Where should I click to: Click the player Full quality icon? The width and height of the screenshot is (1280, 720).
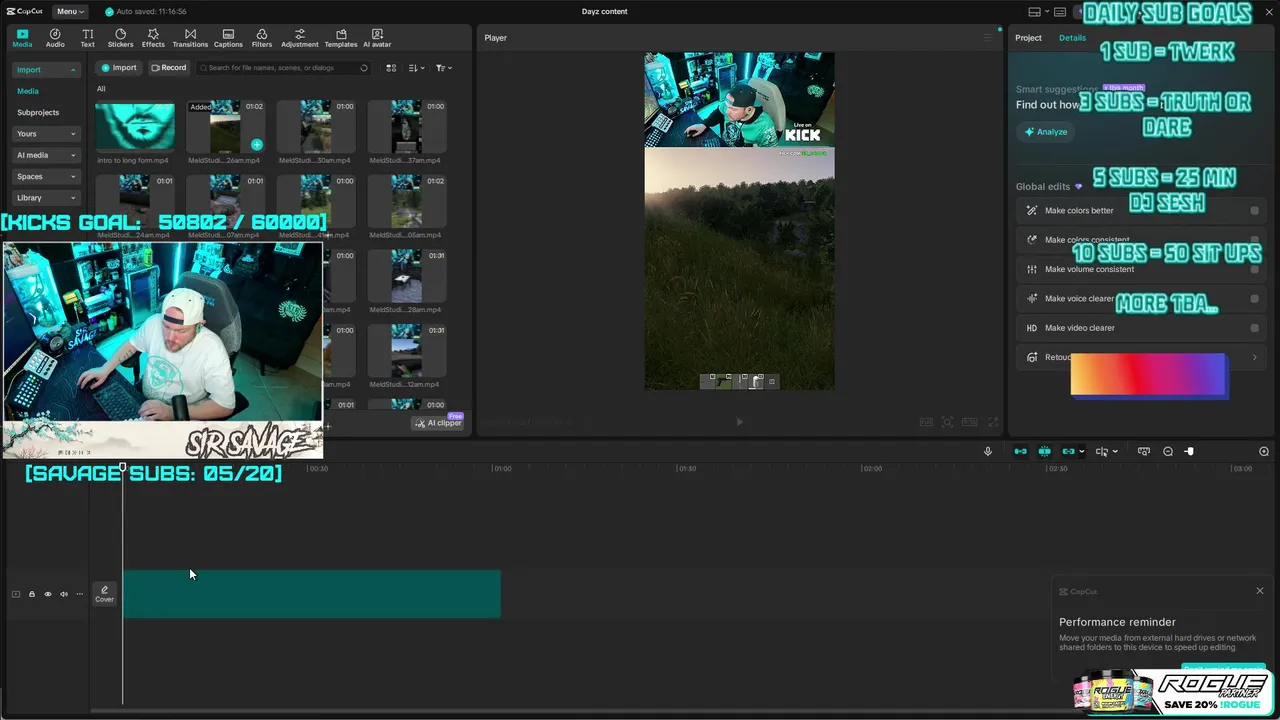tap(927, 422)
